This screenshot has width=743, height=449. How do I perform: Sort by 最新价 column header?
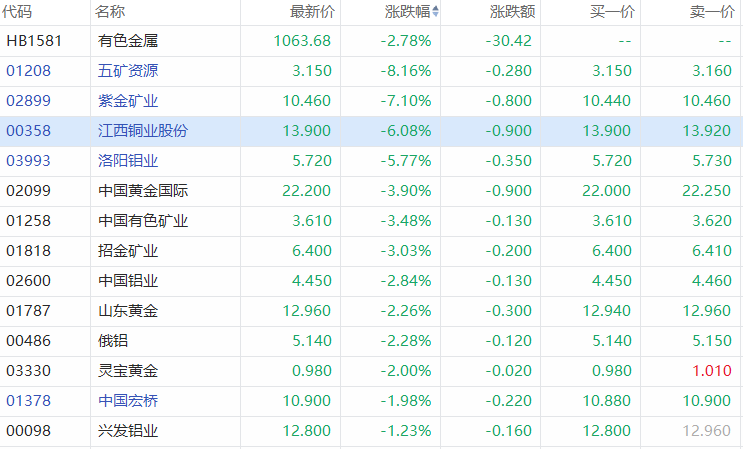point(312,12)
